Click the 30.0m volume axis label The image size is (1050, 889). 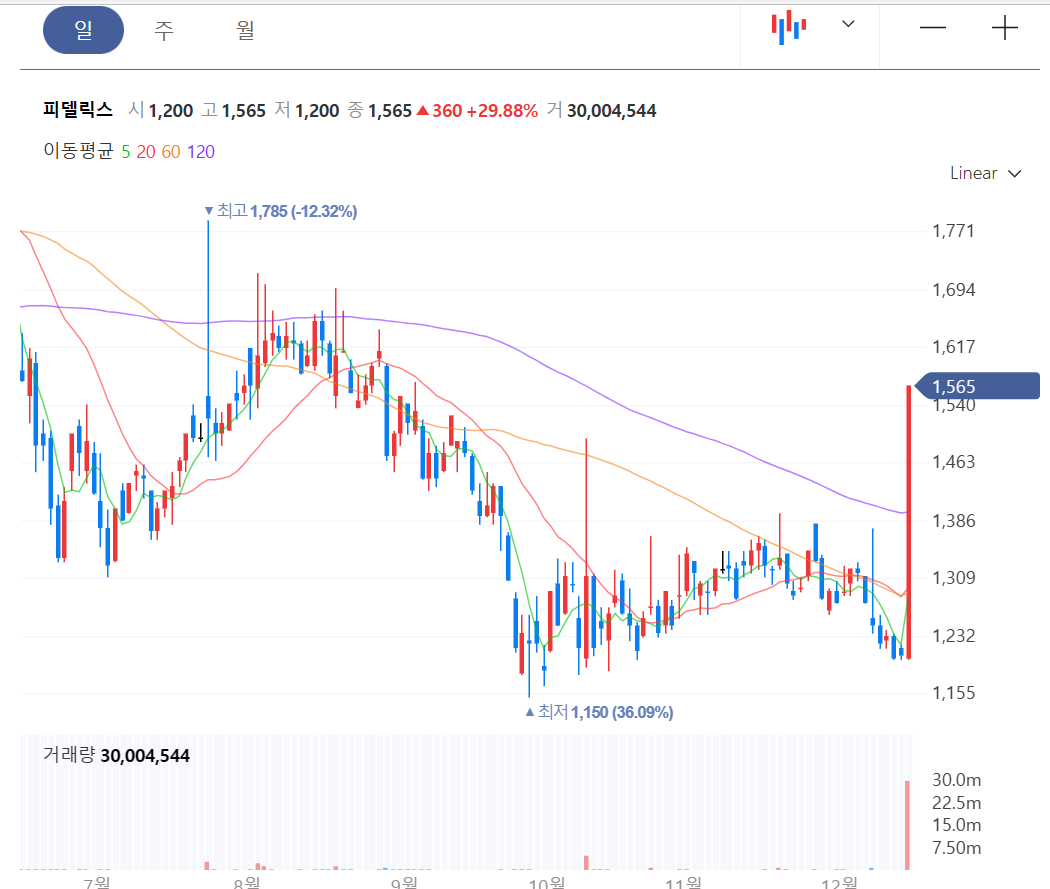956,781
